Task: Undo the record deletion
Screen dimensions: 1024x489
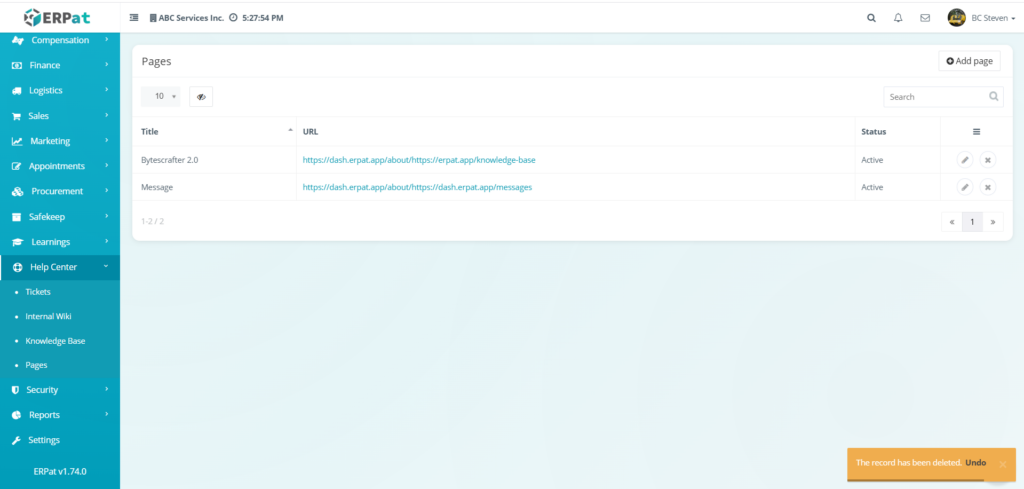Action: pyautogui.click(x=976, y=463)
